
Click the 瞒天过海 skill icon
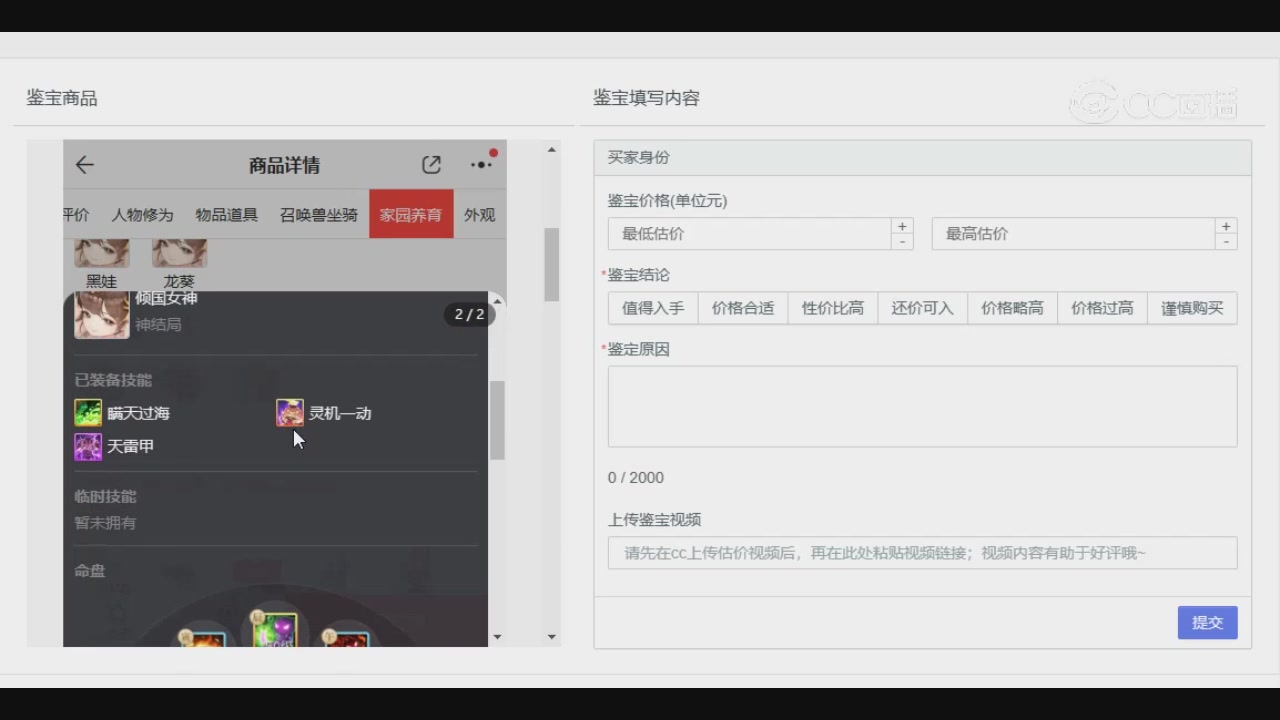[x=88, y=413]
